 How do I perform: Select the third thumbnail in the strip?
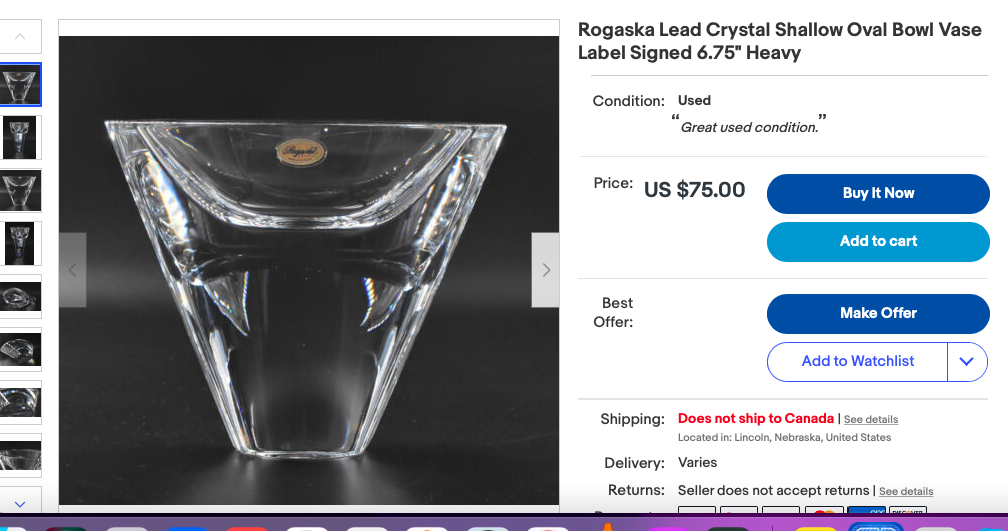(20, 190)
